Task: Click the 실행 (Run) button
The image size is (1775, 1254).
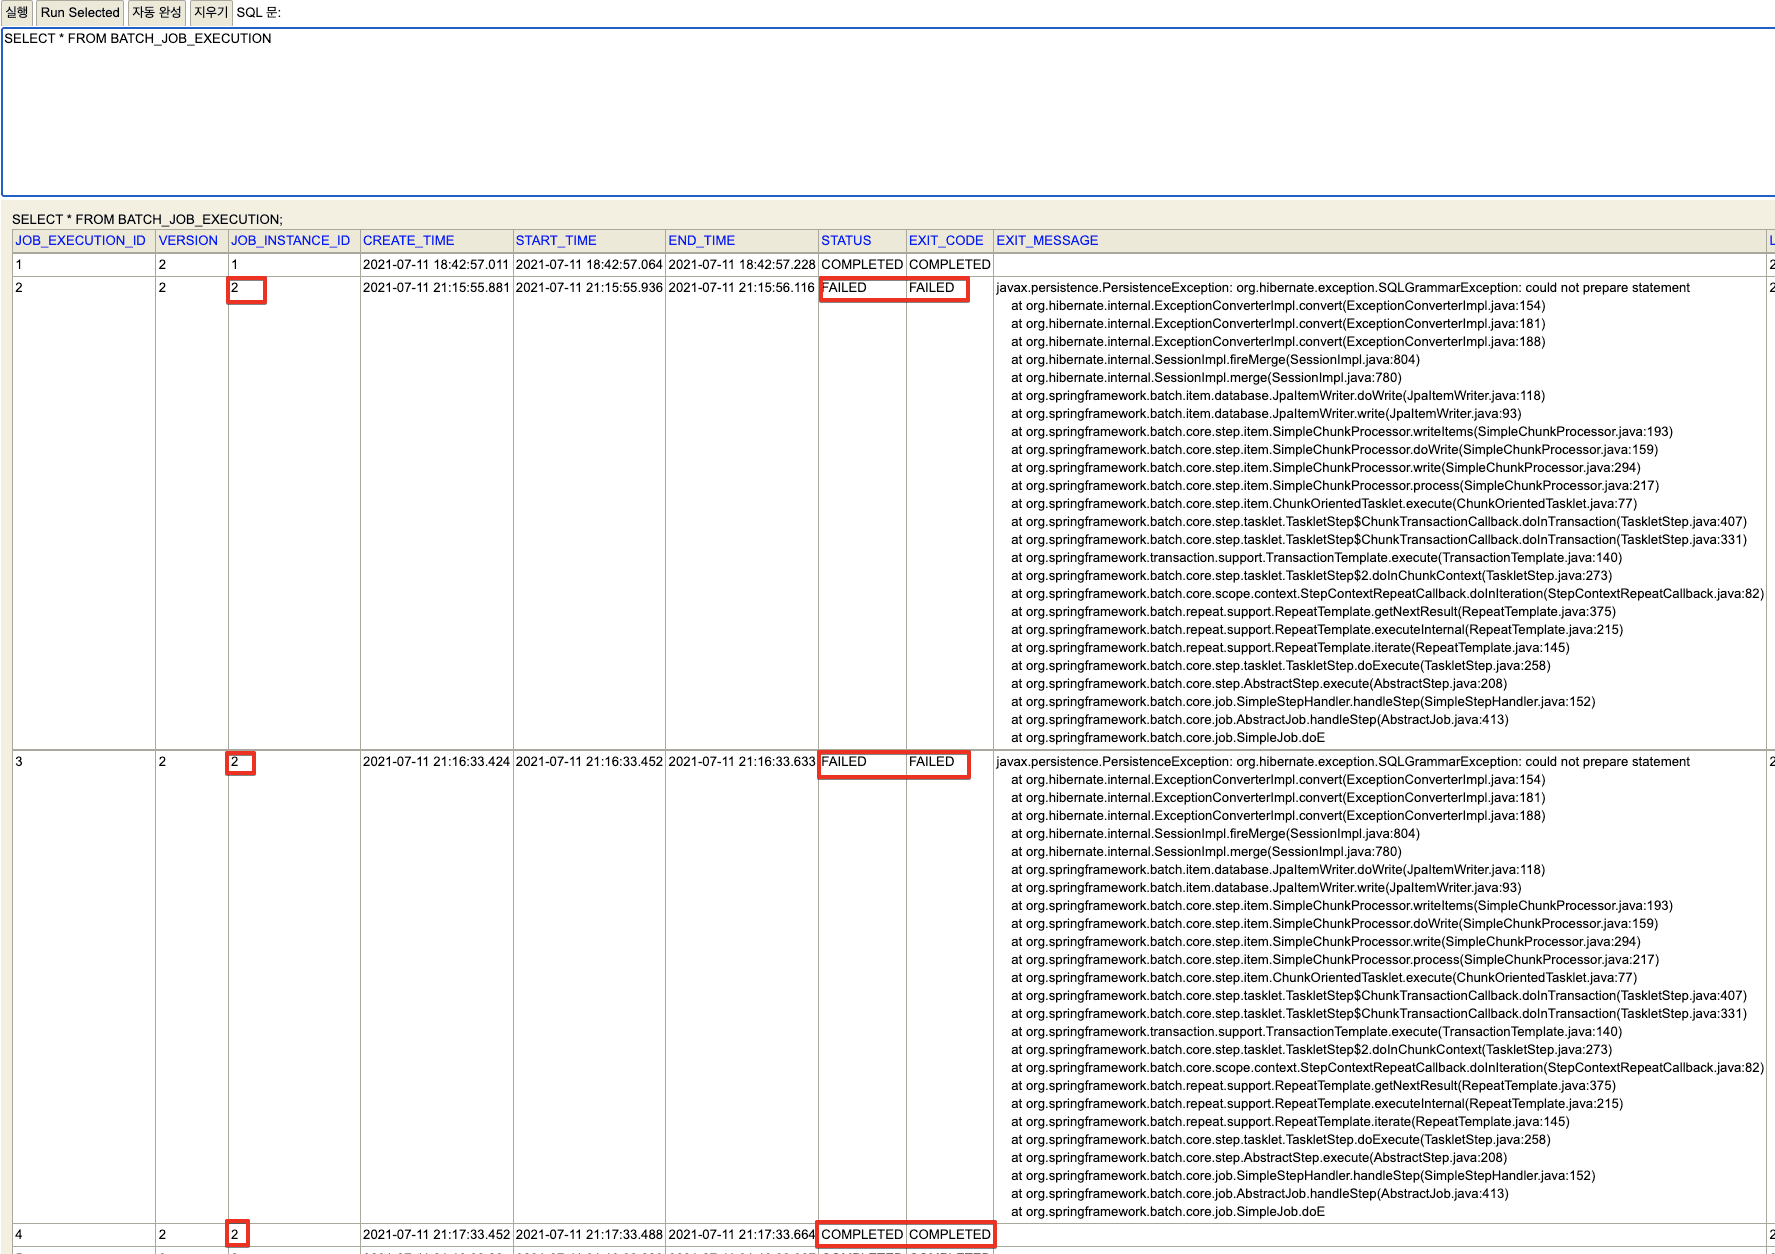Action: (x=17, y=12)
